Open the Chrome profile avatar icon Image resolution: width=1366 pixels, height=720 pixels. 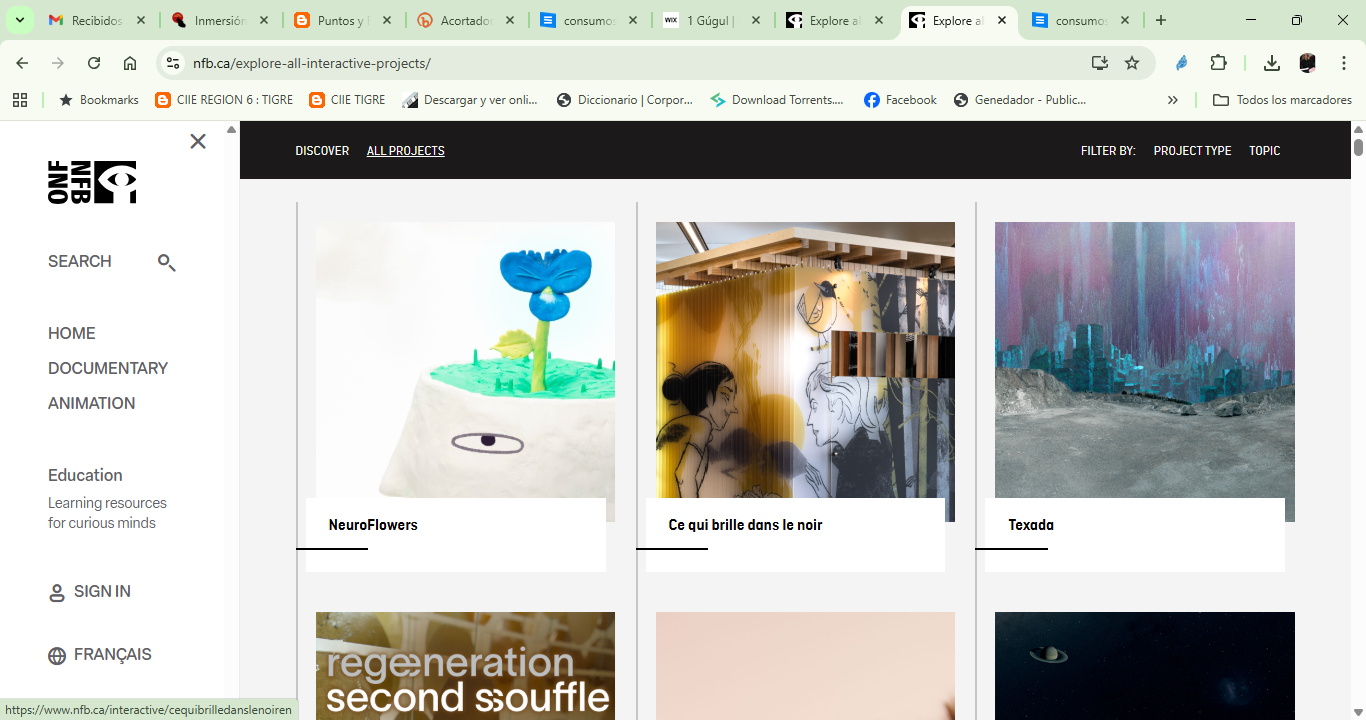click(1306, 62)
